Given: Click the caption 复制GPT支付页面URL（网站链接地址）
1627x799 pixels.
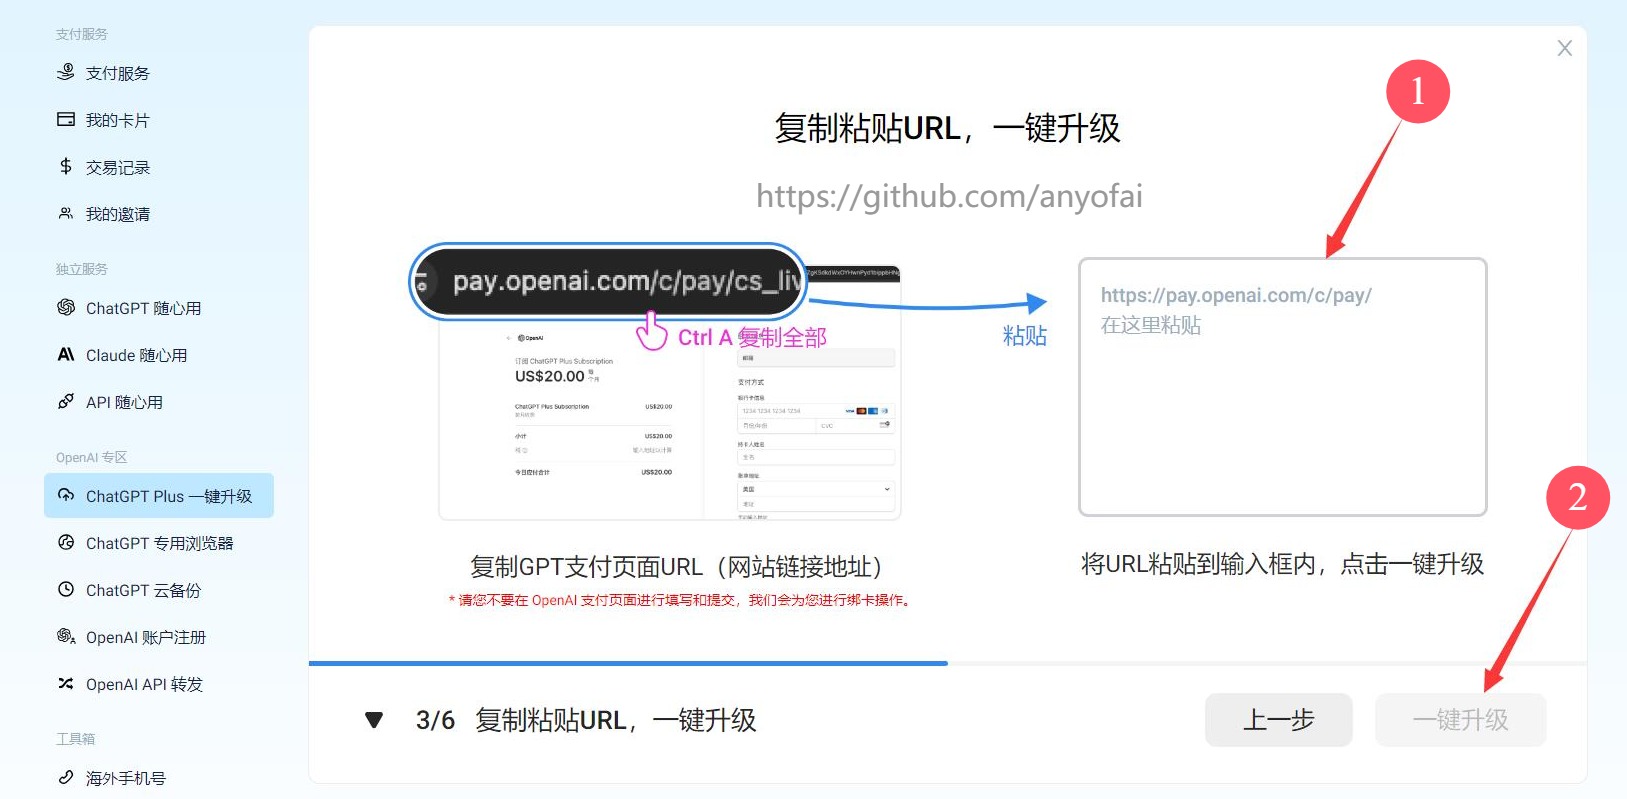Looking at the screenshot, I should pyautogui.click(x=676, y=567).
